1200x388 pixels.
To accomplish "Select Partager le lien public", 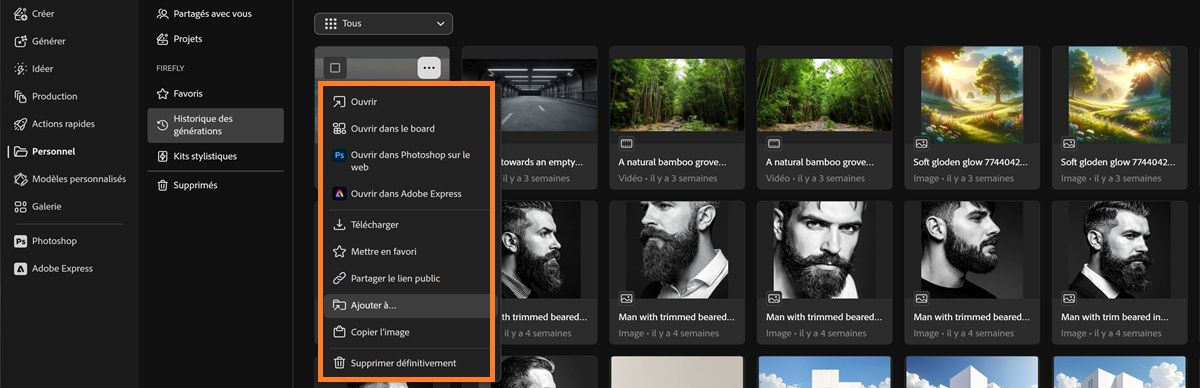I will (x=406, y=278).
